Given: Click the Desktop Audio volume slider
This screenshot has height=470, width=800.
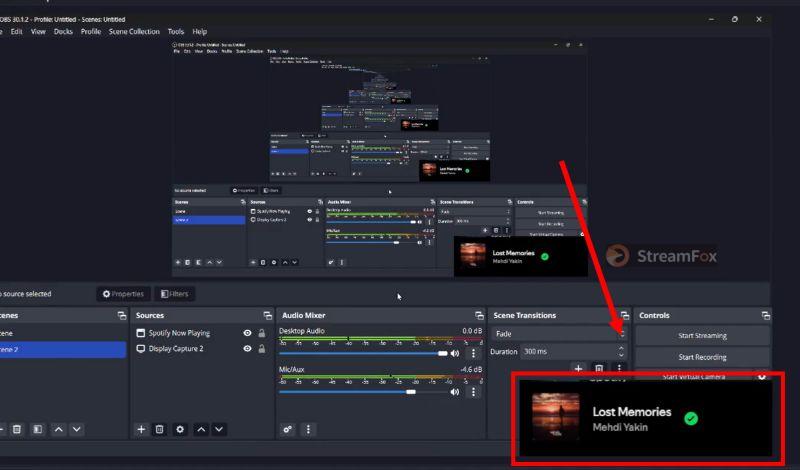Looking at the screenshot, I should (x=363, y=353).
